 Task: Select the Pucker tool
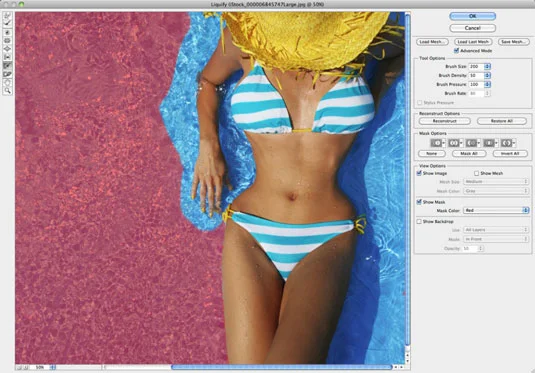tap(8, 41)
